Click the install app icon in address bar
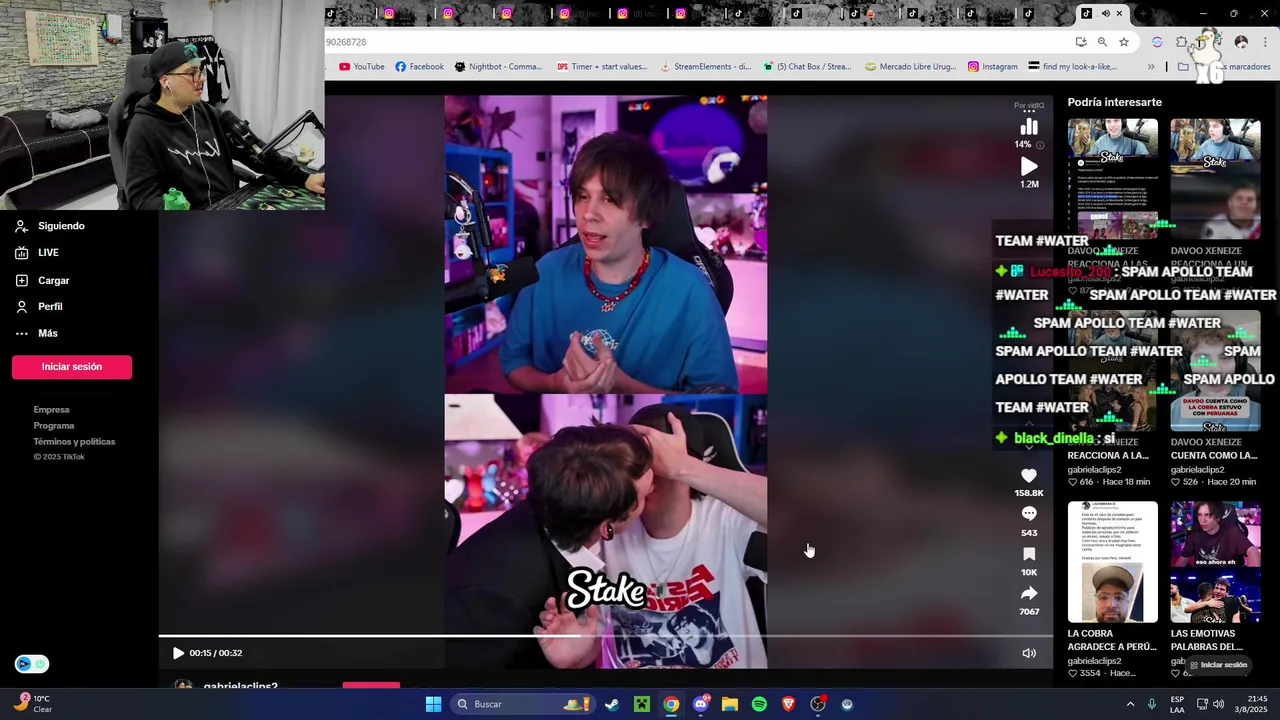The width and height of the screenshot is (1280, 720). [1081, 42]
